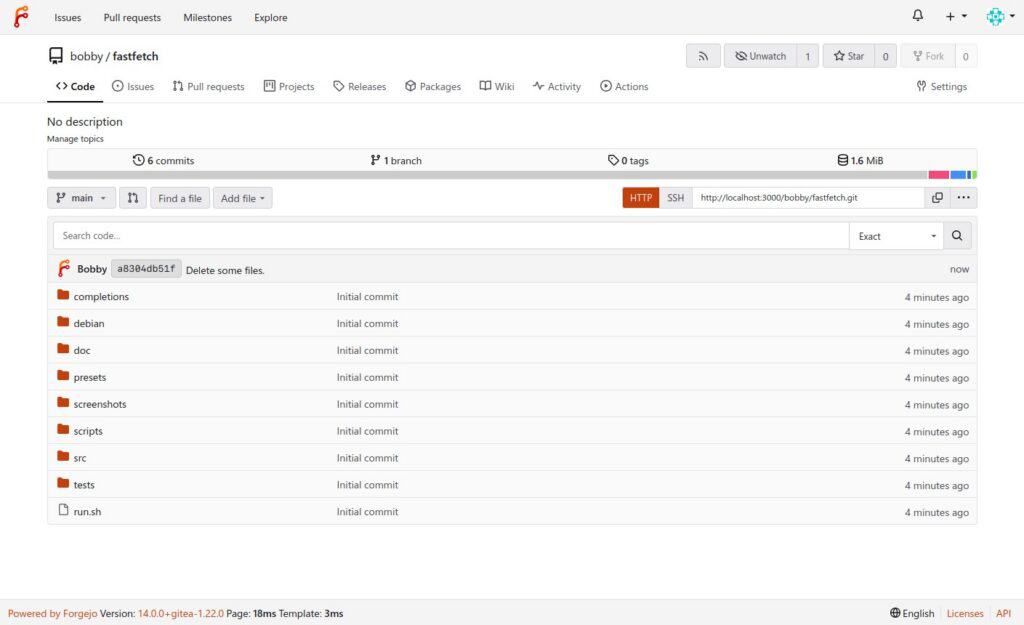Open commit a8304db51f
1024x625 pixels.
pos(146,269)
